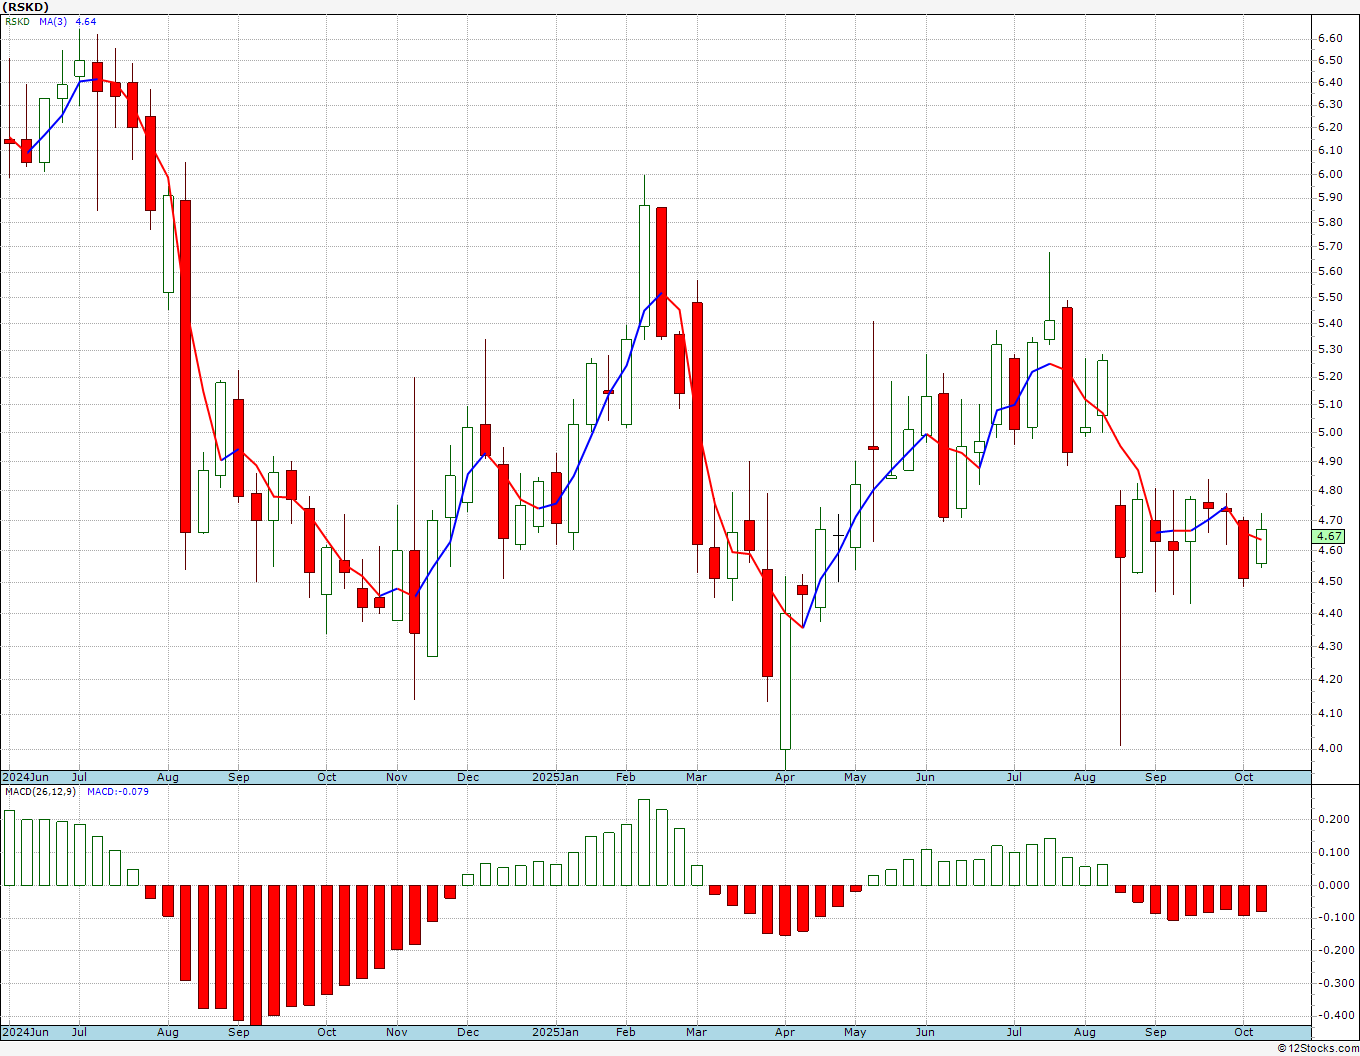The height and width of the screenshot is (1056, 1360).
Task: Click May on the price chart date axis
Action: coord(855,777)
